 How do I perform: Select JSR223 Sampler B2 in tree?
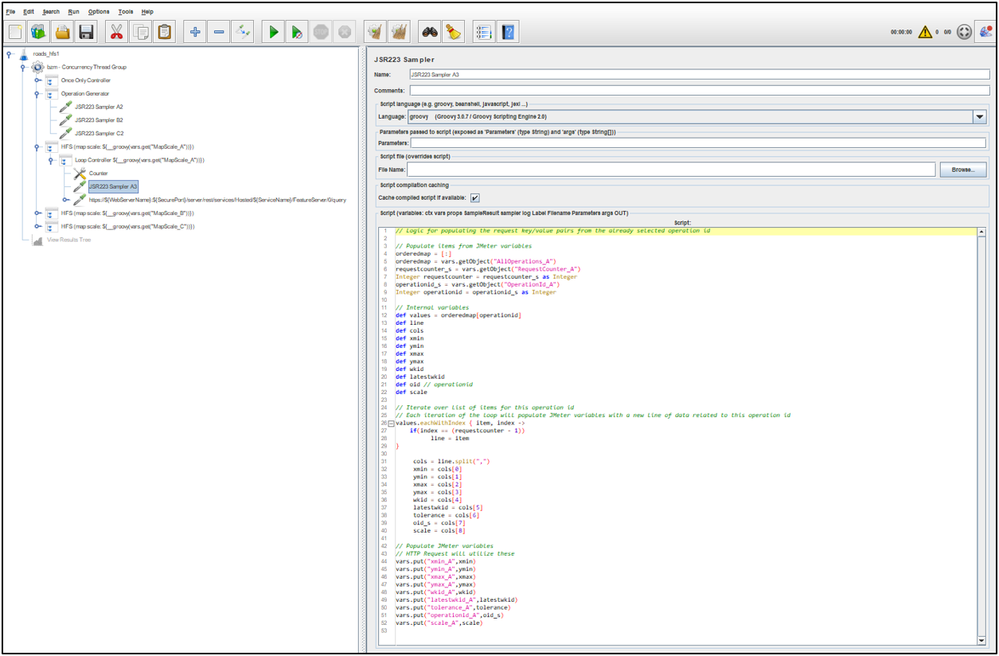click(98, 120)
